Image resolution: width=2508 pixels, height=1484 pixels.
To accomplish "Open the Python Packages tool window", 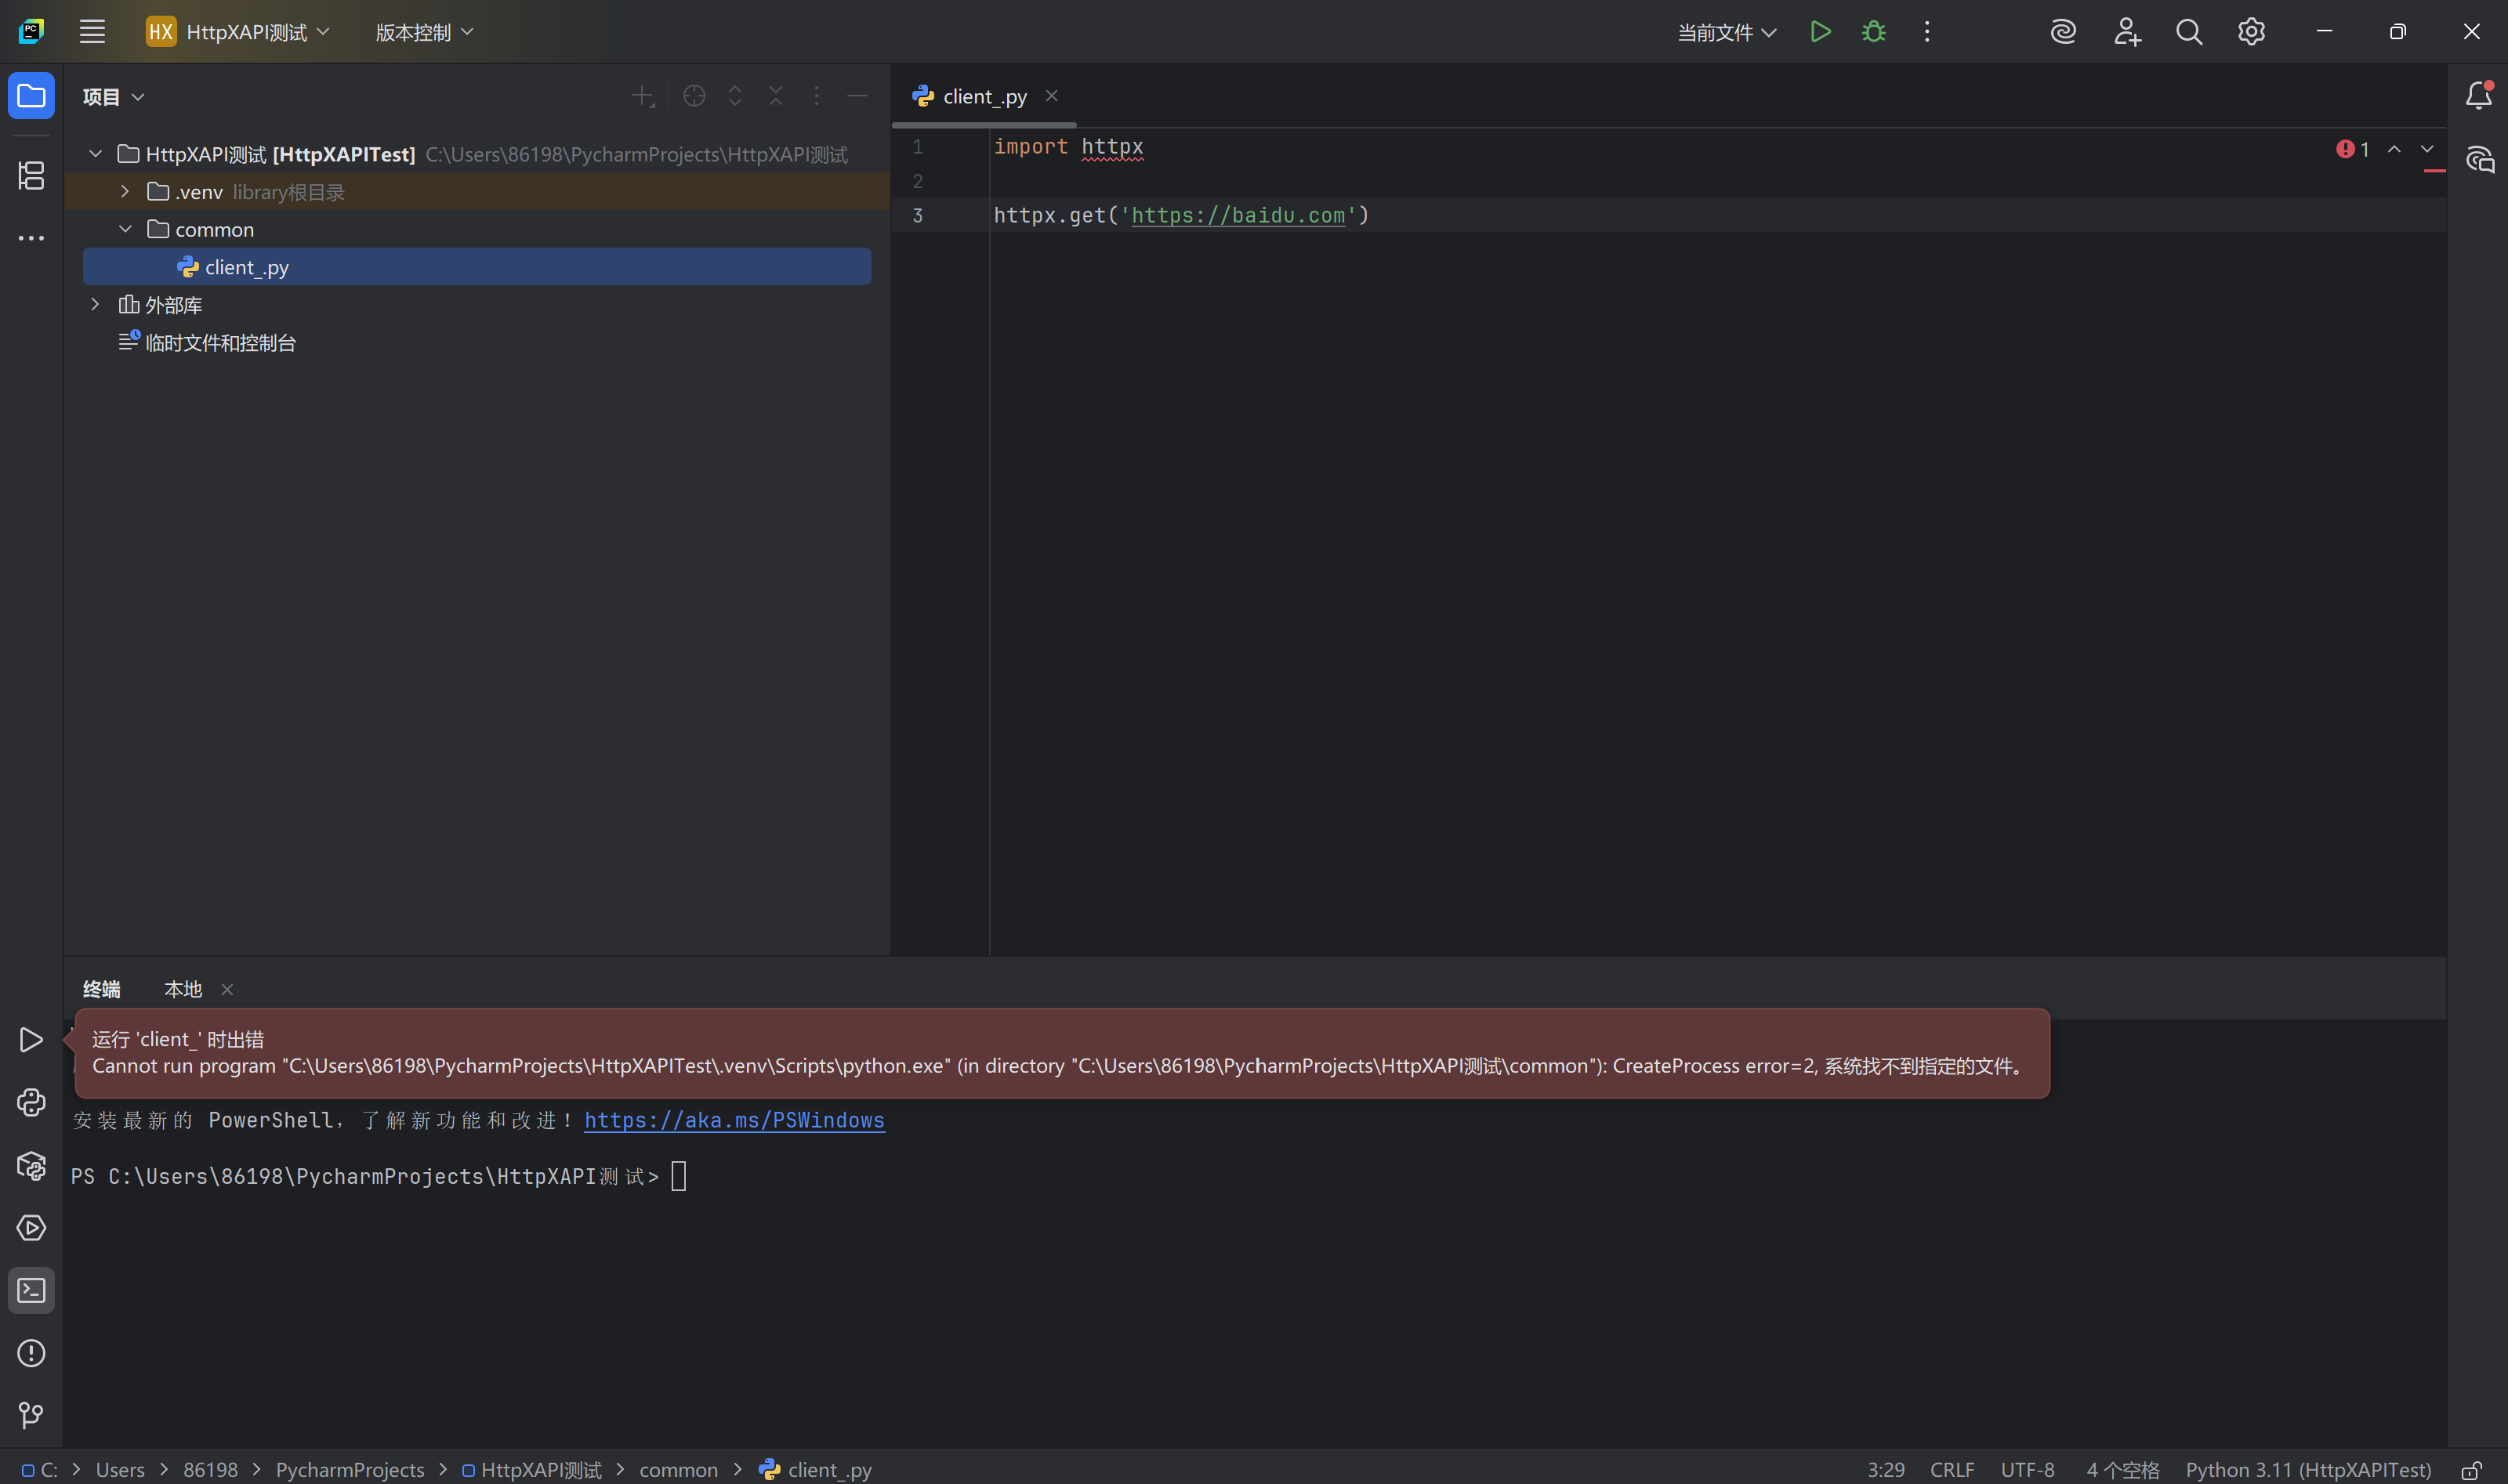I will [x=31, y=1165].
